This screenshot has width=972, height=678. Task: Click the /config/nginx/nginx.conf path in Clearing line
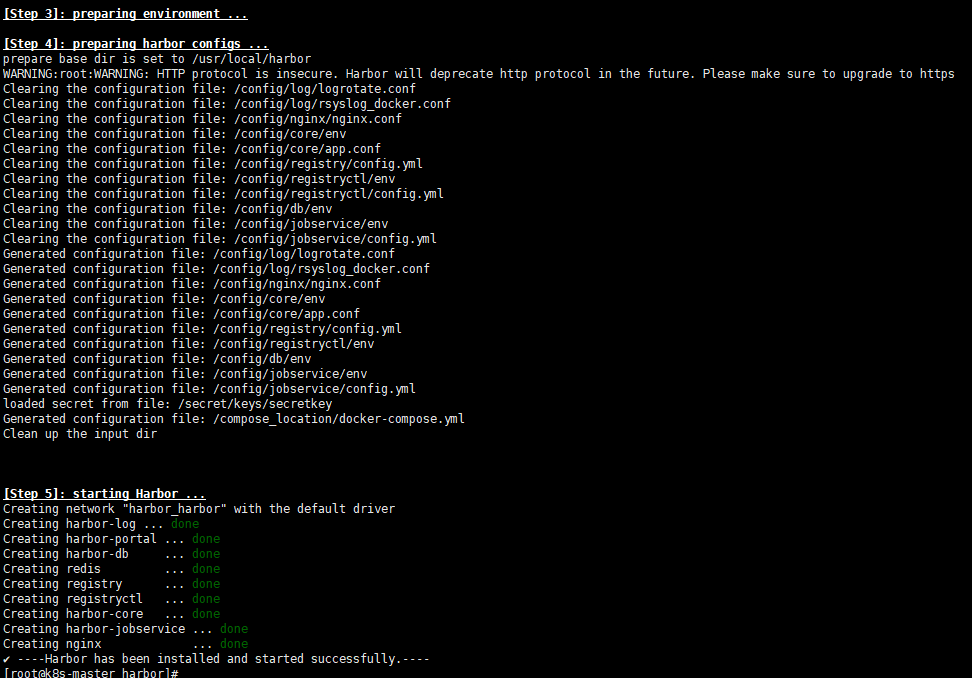pyautogui.click(x=318, y=119)
